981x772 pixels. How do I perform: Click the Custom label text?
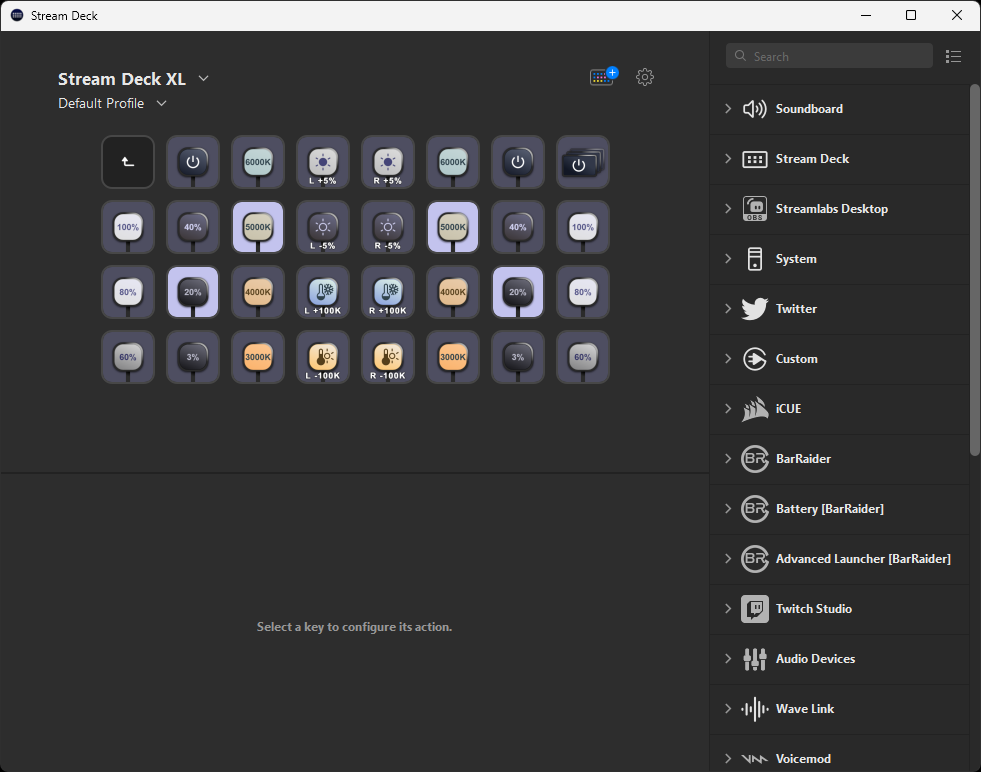pos(796,359)
